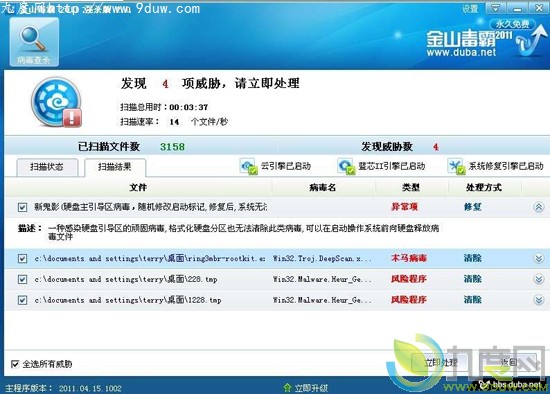
Task: Click the 病毒名 column header
Action: coord(323,187)
